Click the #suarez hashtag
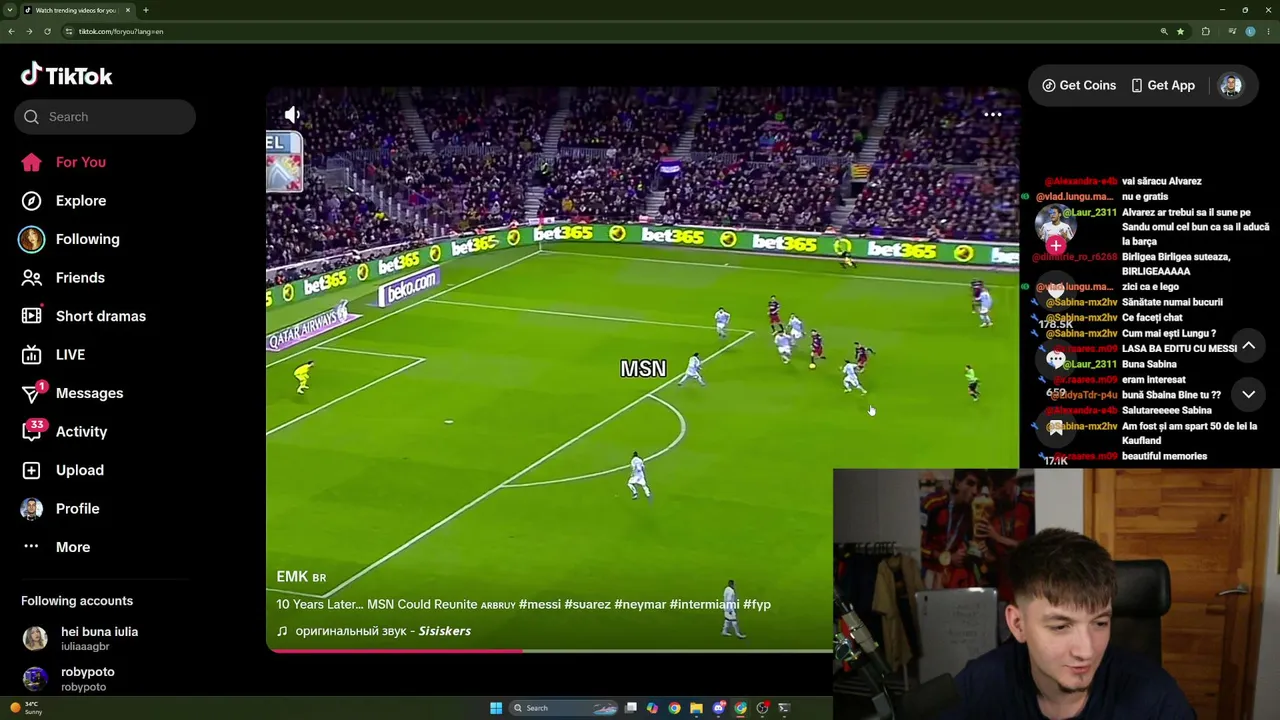 point(587,605)
